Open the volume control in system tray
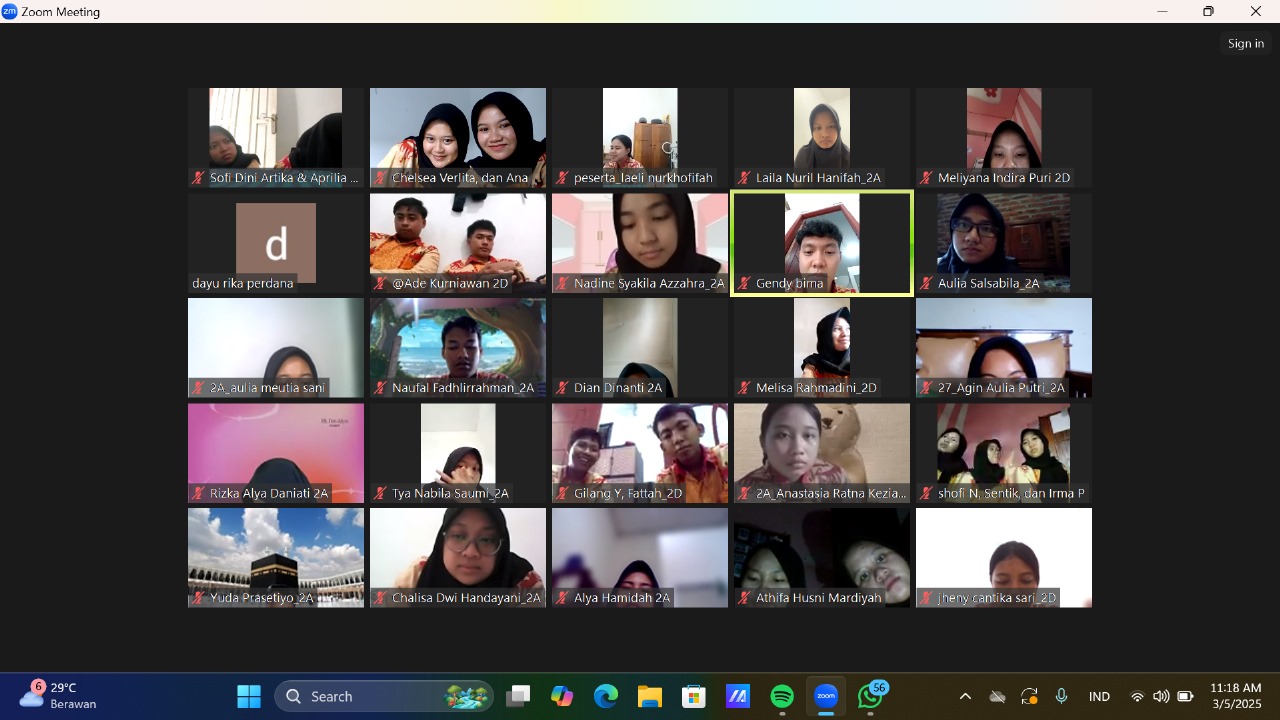The image size is (1280, 720). pos(1161,696)
